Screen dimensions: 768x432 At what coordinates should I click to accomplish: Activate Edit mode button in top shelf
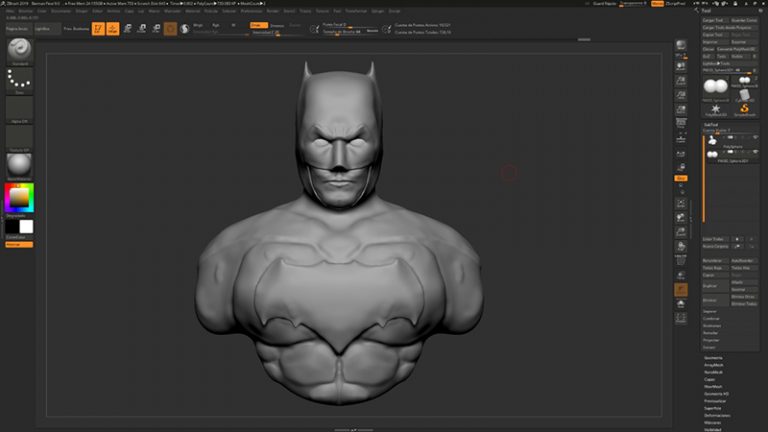point(98,29)
